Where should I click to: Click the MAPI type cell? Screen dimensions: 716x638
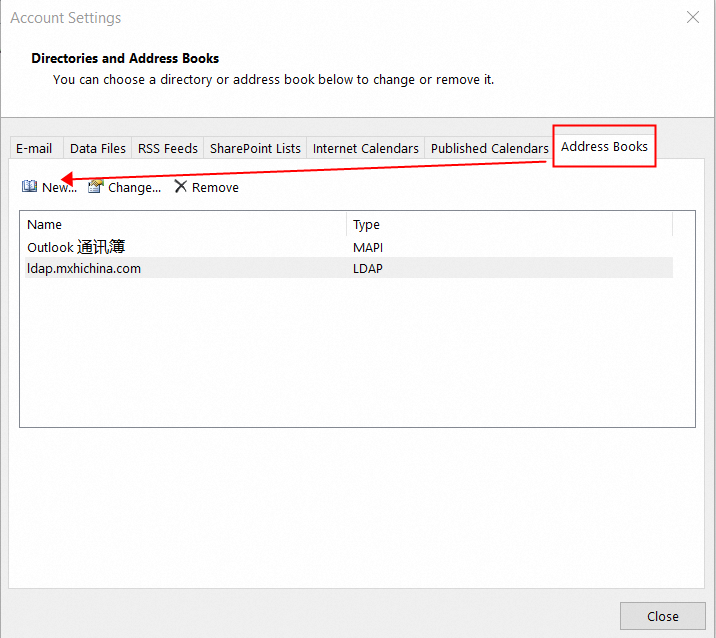pyautogui.click(x=368, y=248)
